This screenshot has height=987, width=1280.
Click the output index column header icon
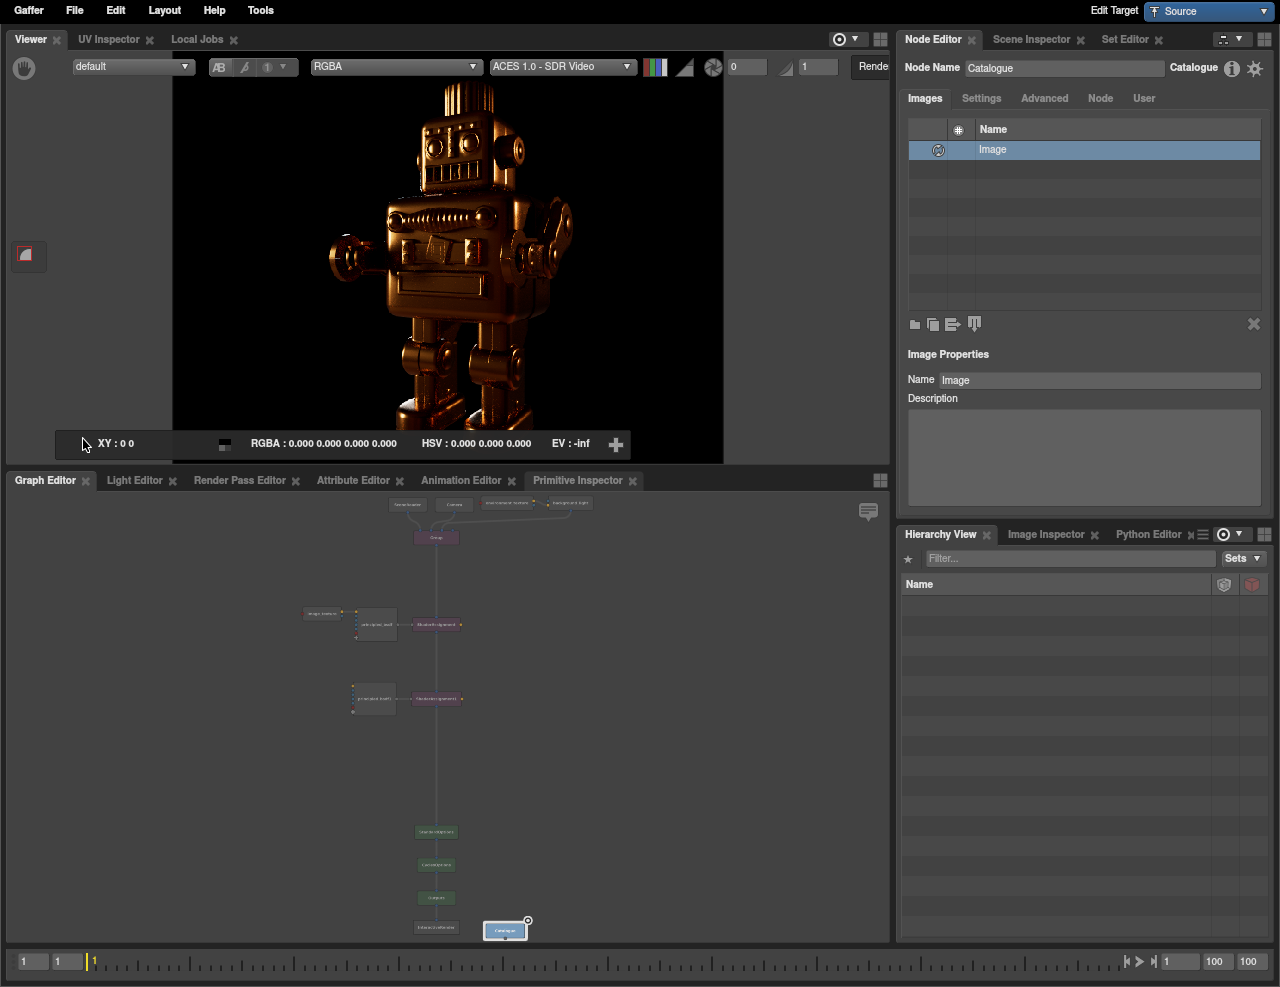click(x=958, y=130)
